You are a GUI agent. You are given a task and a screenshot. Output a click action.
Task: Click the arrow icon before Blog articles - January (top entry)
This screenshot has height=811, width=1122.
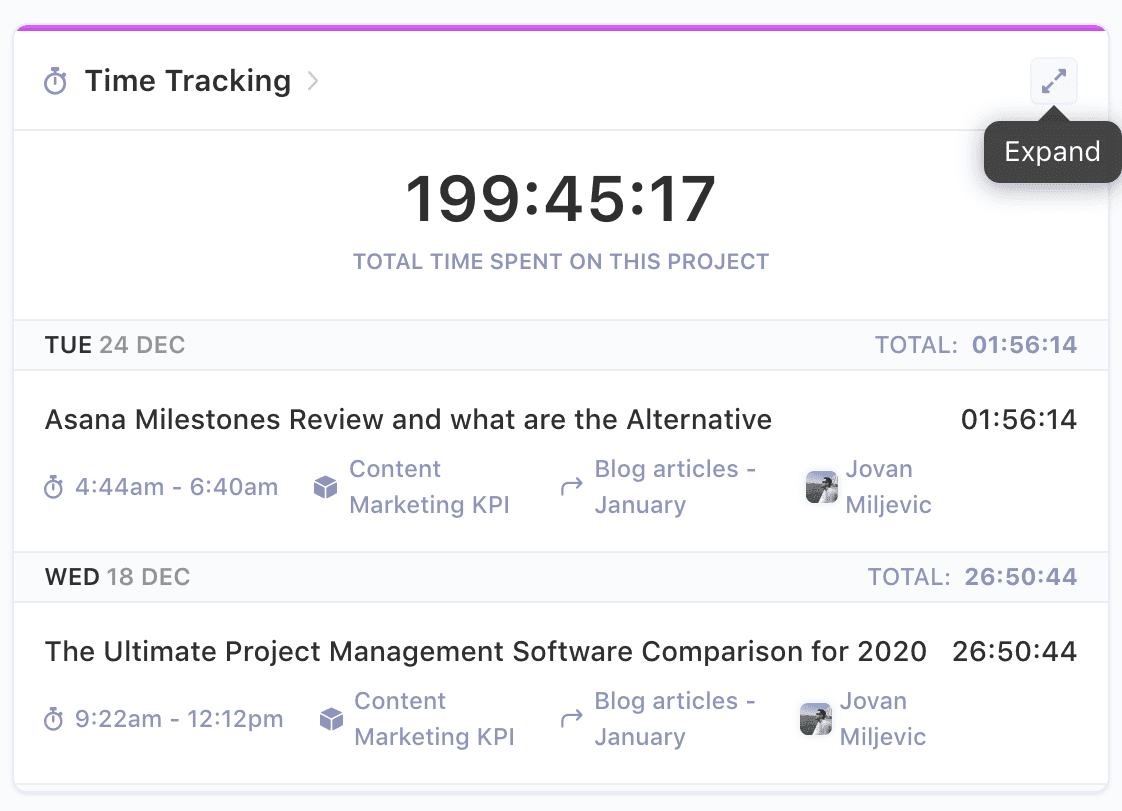point(571,487)
